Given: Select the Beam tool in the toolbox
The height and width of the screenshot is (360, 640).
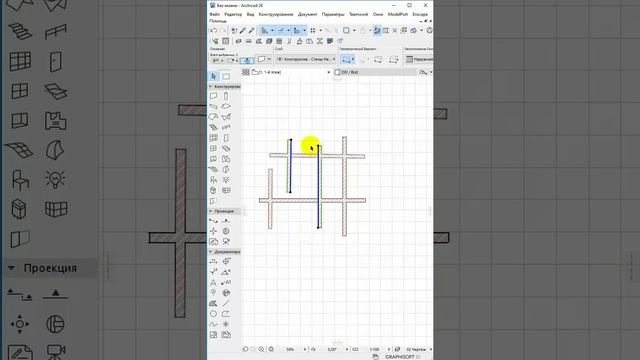Looking at the screenshot, I should [x=213, y=107].
